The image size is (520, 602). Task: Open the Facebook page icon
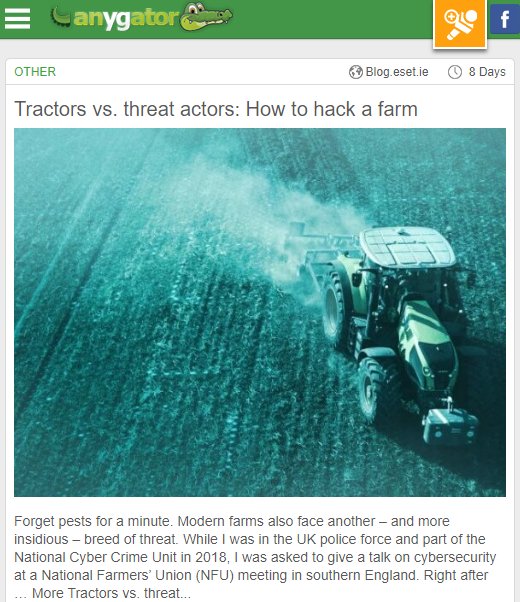click(505, 19)
